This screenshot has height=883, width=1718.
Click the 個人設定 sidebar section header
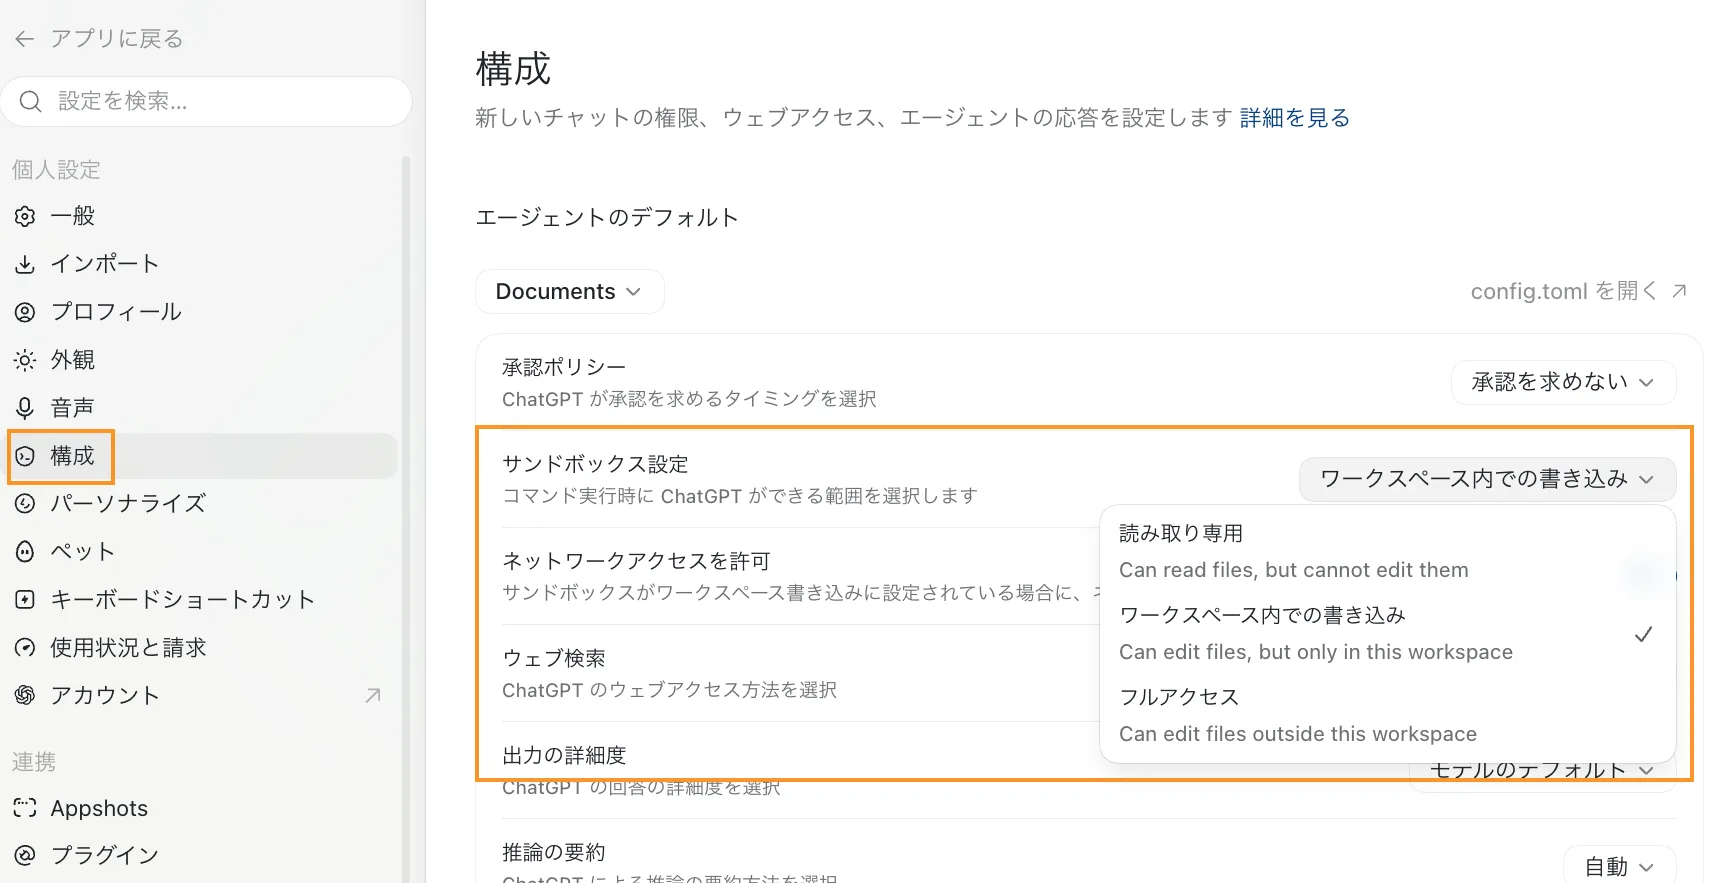tap(56, 170)
